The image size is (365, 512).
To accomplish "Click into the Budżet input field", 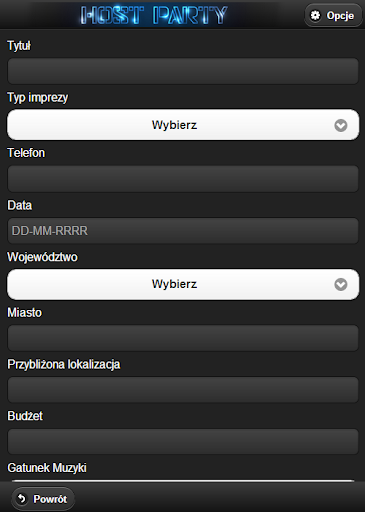I will point(183,441).
